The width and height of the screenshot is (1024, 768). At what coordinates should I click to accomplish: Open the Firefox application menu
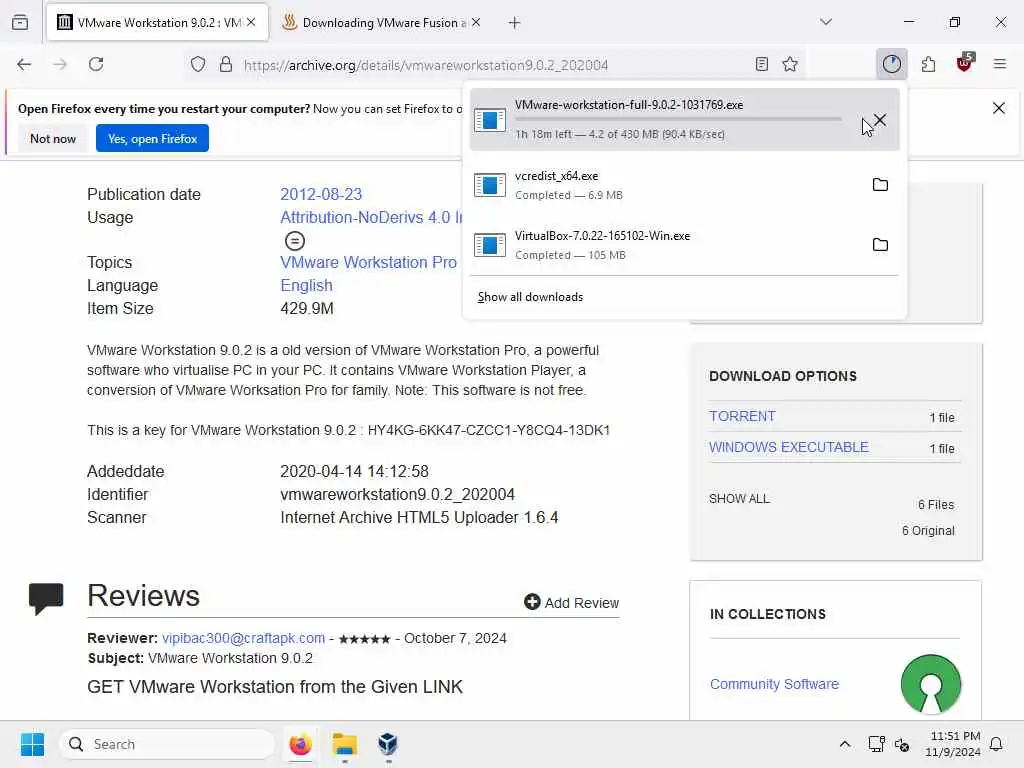(1000, 64)
